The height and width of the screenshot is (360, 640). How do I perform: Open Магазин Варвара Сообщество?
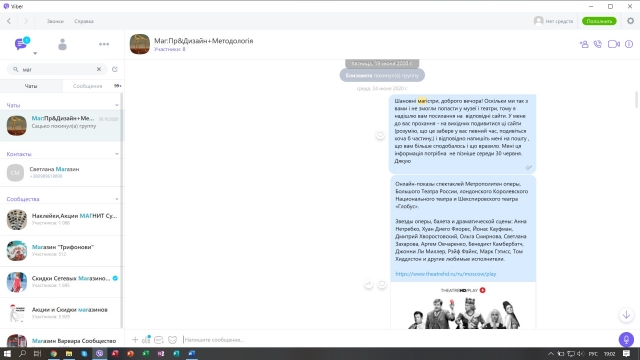61,340
